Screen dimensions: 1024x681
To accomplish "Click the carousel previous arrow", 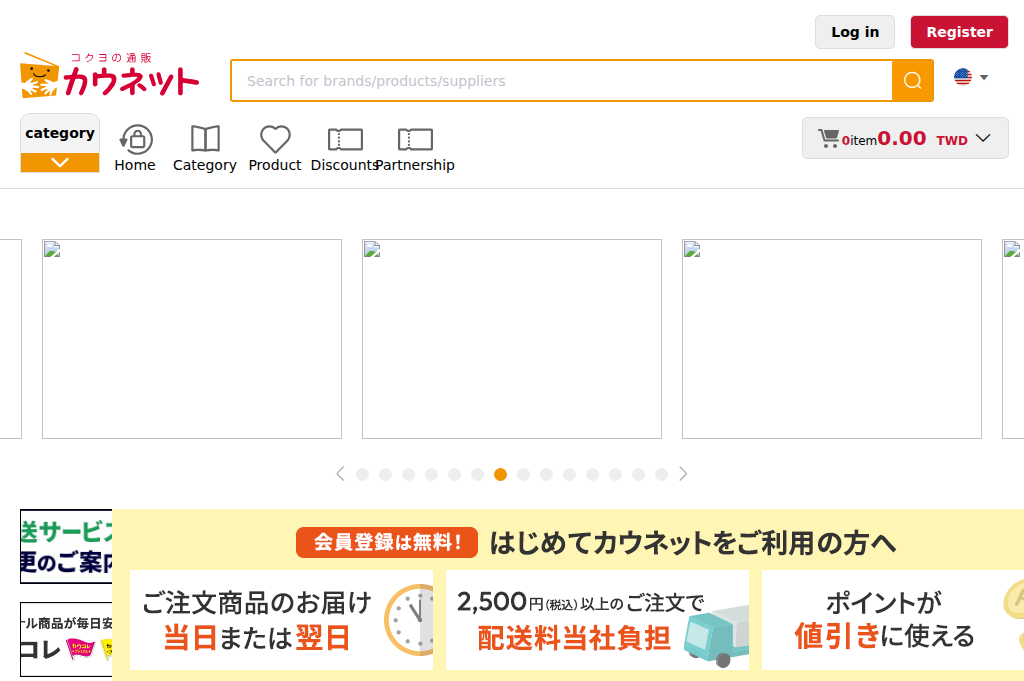I will tap(340, 474).
